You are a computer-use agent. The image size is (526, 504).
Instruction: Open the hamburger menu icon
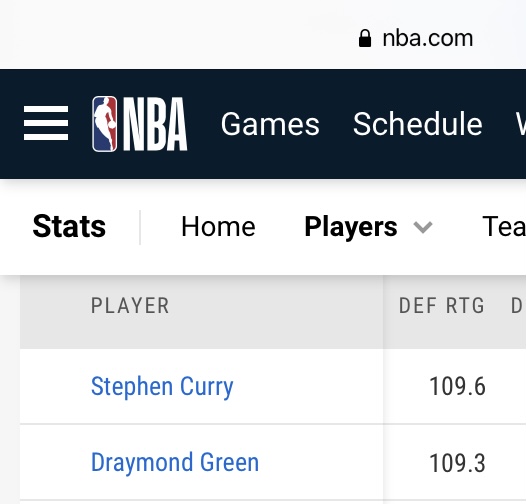[x=46, y=123]
